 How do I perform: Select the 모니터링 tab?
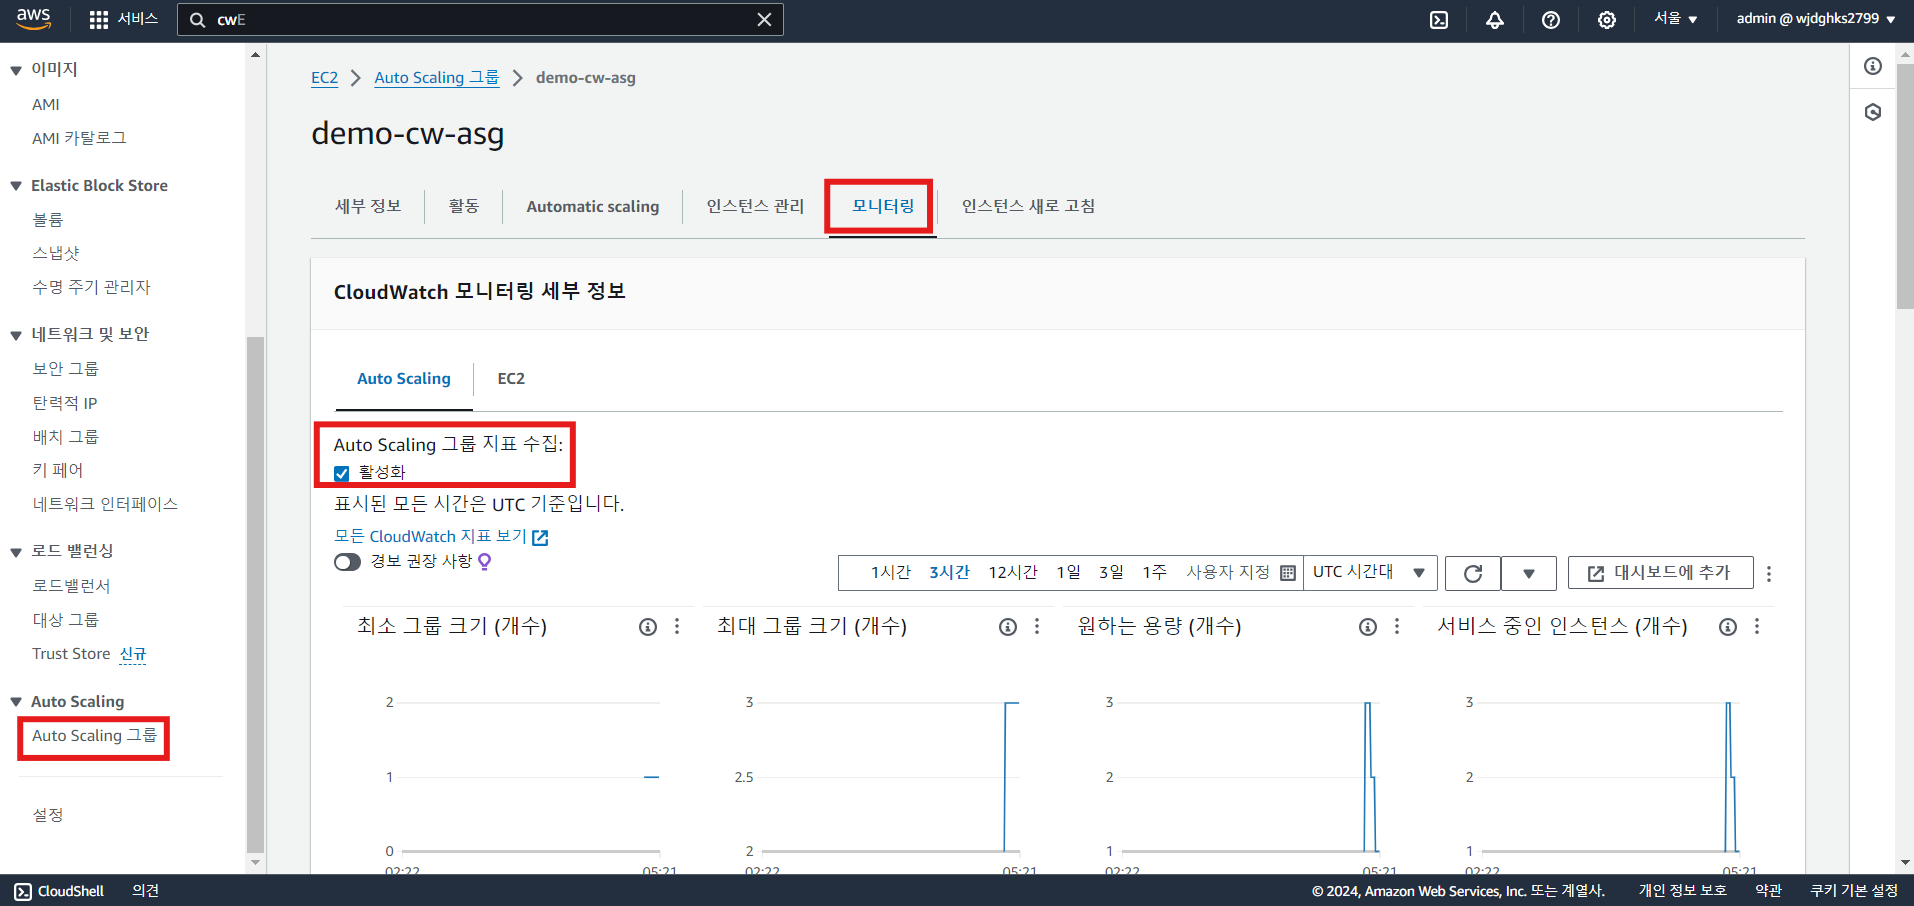[x=883, y=206]
